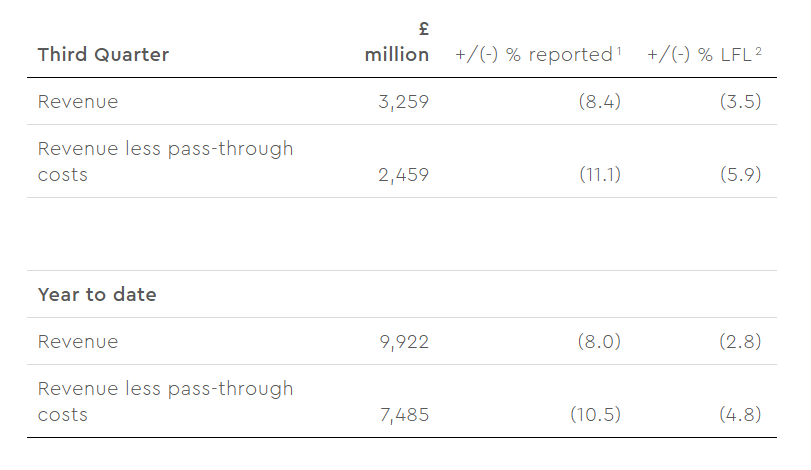Select the 2,459 value cell

pyautogui.click(x=402, y=175)
